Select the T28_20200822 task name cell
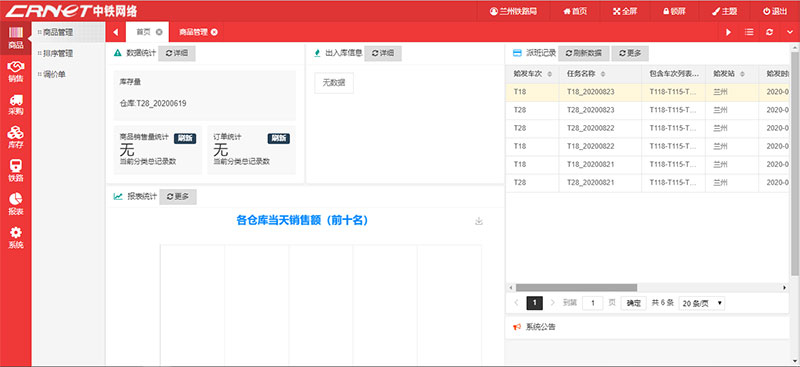Screen dimensions: 800x367 pos(600,128)
